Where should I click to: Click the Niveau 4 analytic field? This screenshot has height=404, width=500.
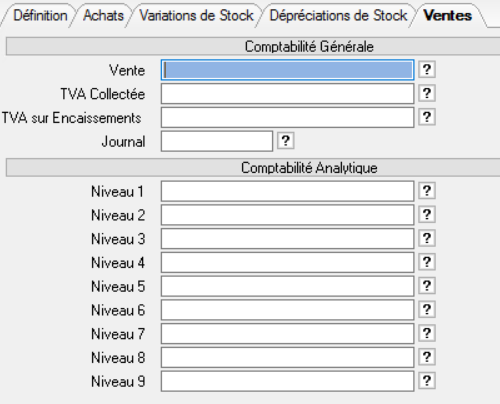288,262
